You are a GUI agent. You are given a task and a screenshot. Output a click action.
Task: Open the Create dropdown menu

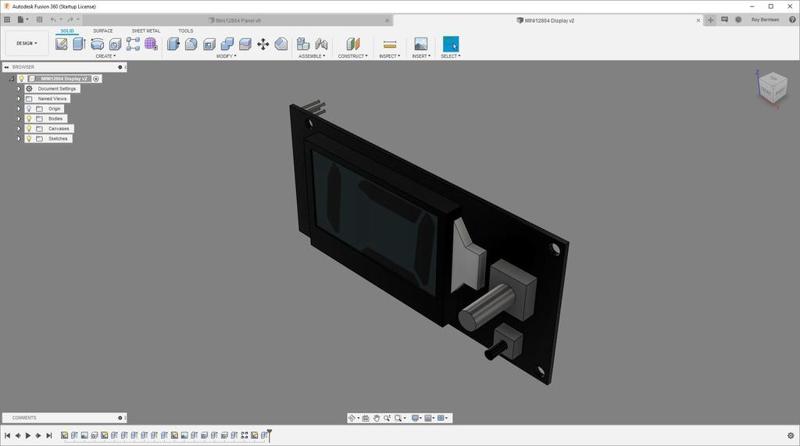(x=106, y=56)
